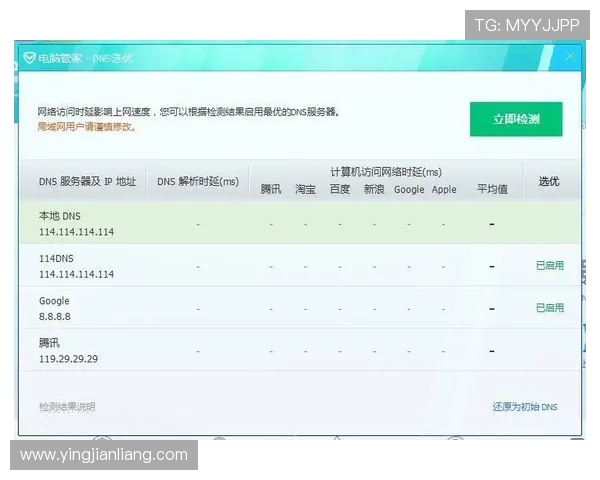Click 114.114.114.114 under 114DNS
The height and width of the screenshot is (480, 600).
click(77, 274)
